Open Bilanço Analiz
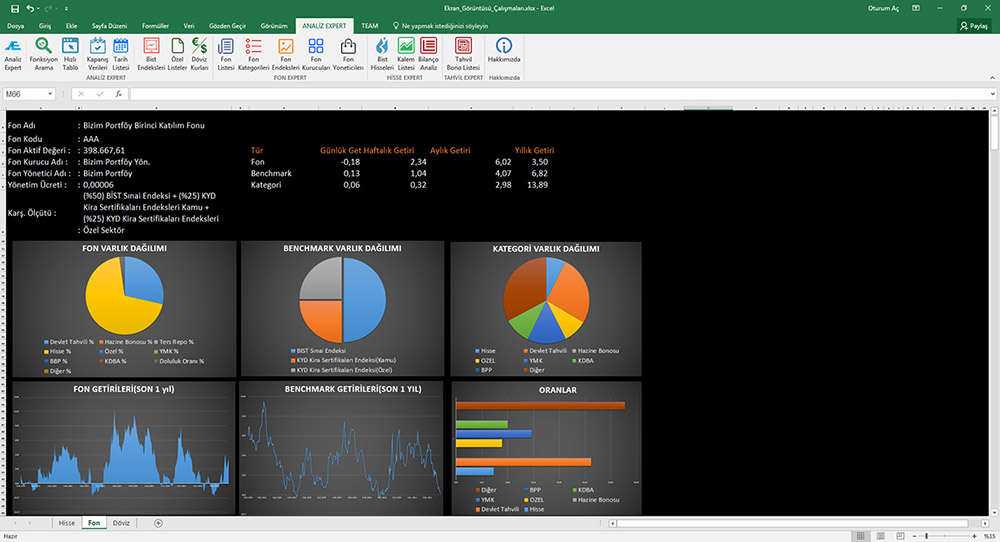 (x=429, y=54)
